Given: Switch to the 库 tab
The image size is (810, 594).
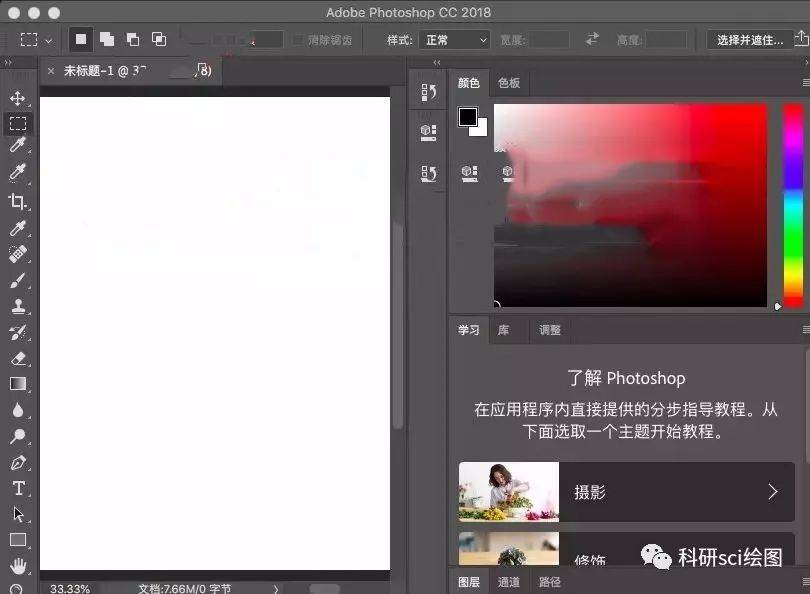Looking at the screenshot, I should (x=503, y=330).
